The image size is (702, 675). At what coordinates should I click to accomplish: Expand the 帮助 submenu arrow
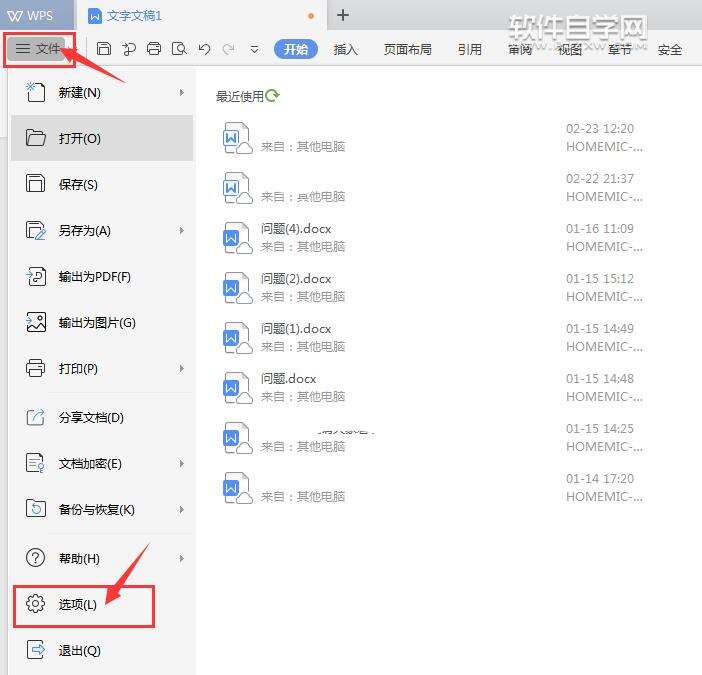coord(181,558)
